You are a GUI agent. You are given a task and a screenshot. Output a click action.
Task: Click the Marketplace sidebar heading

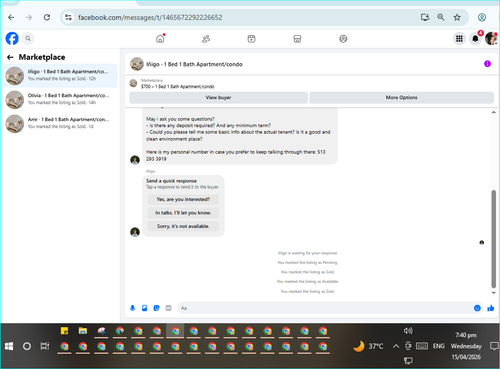click(x=42, y=57)
